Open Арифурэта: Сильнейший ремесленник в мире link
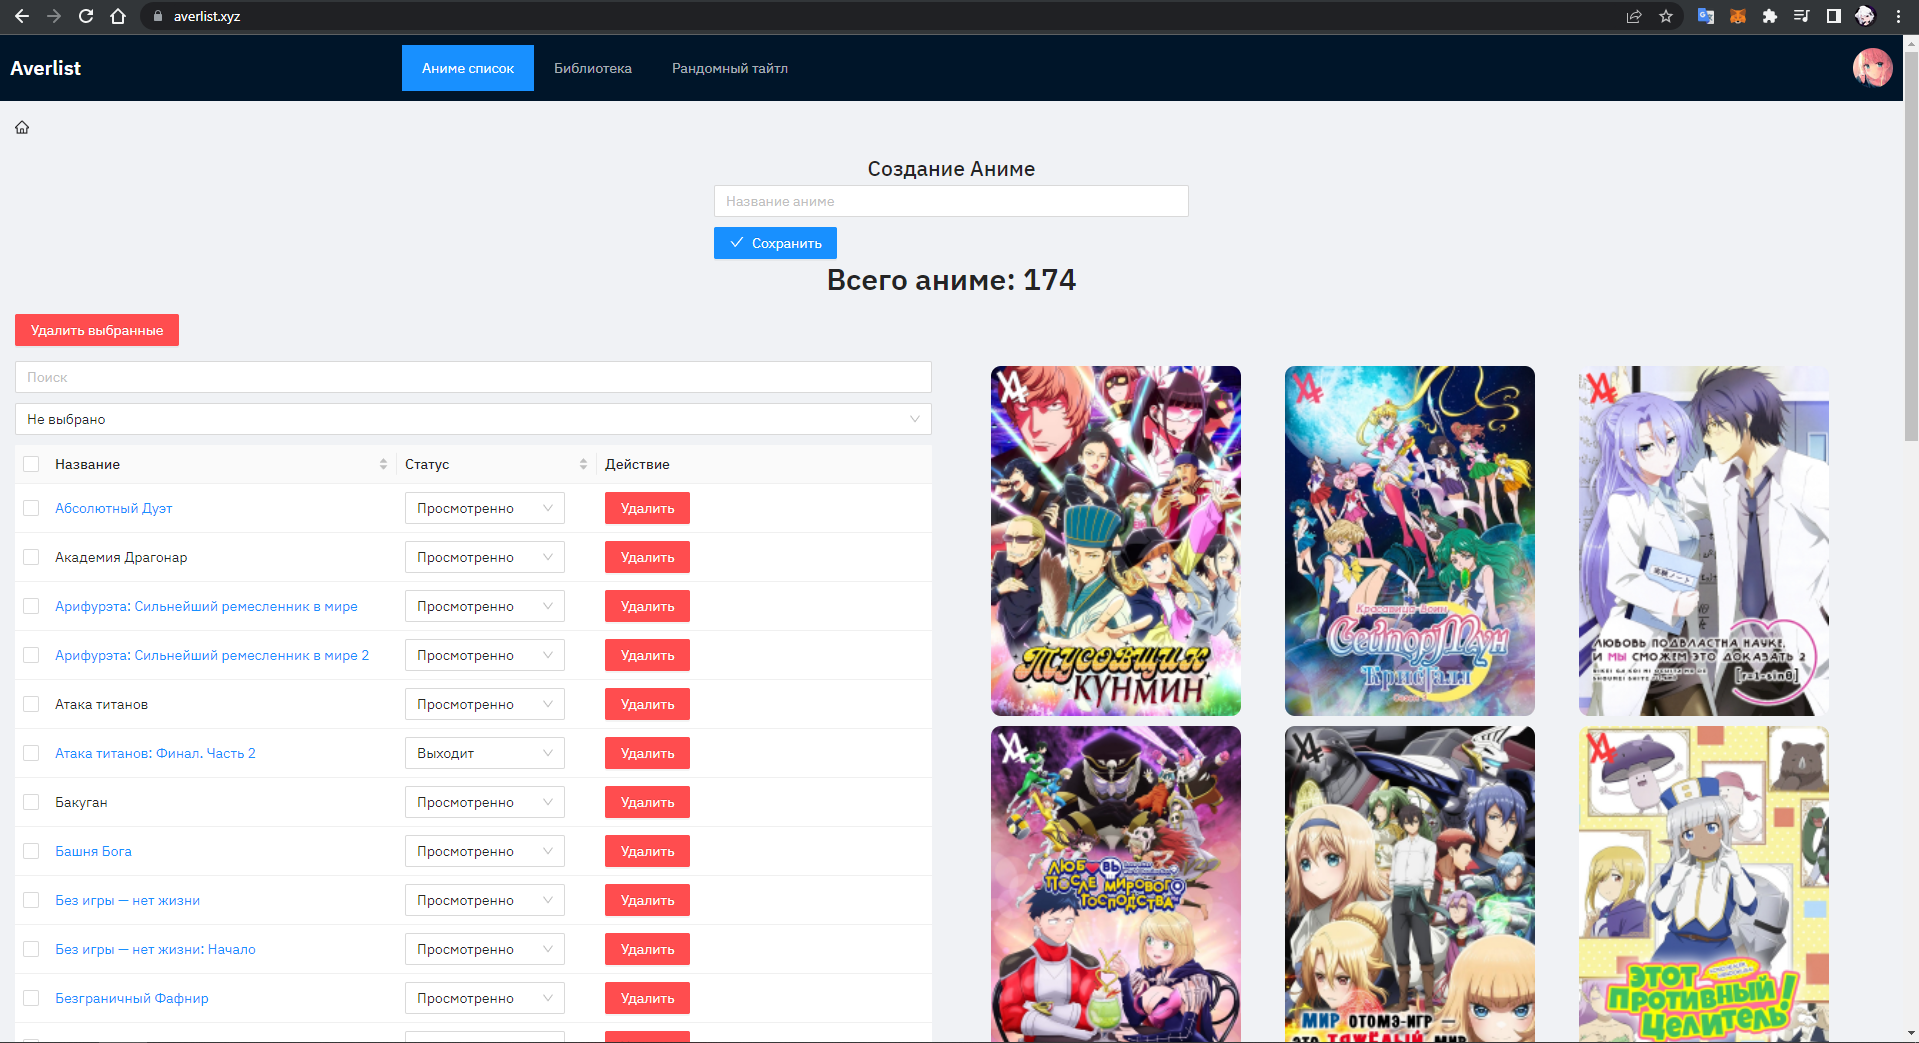The width and height of the screenshot is (1919, 1043). click(x=206, y=606)
